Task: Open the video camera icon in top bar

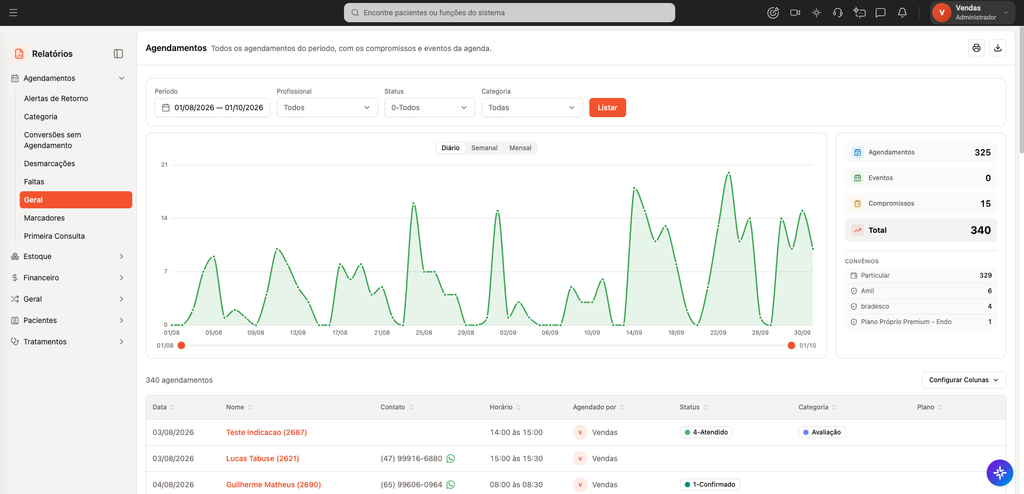Action: pyautogui.click(x=795, y=12)
